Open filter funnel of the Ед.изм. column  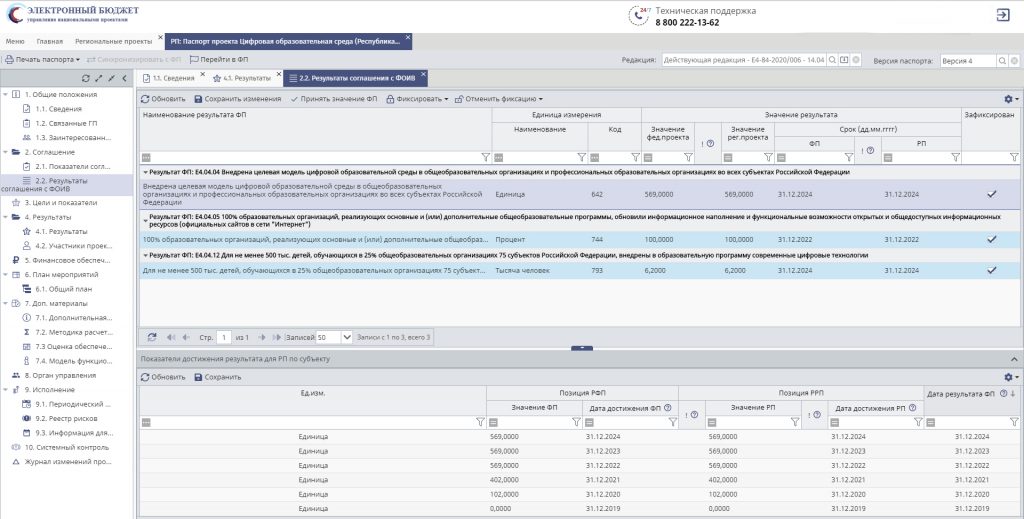coord(480,422)
